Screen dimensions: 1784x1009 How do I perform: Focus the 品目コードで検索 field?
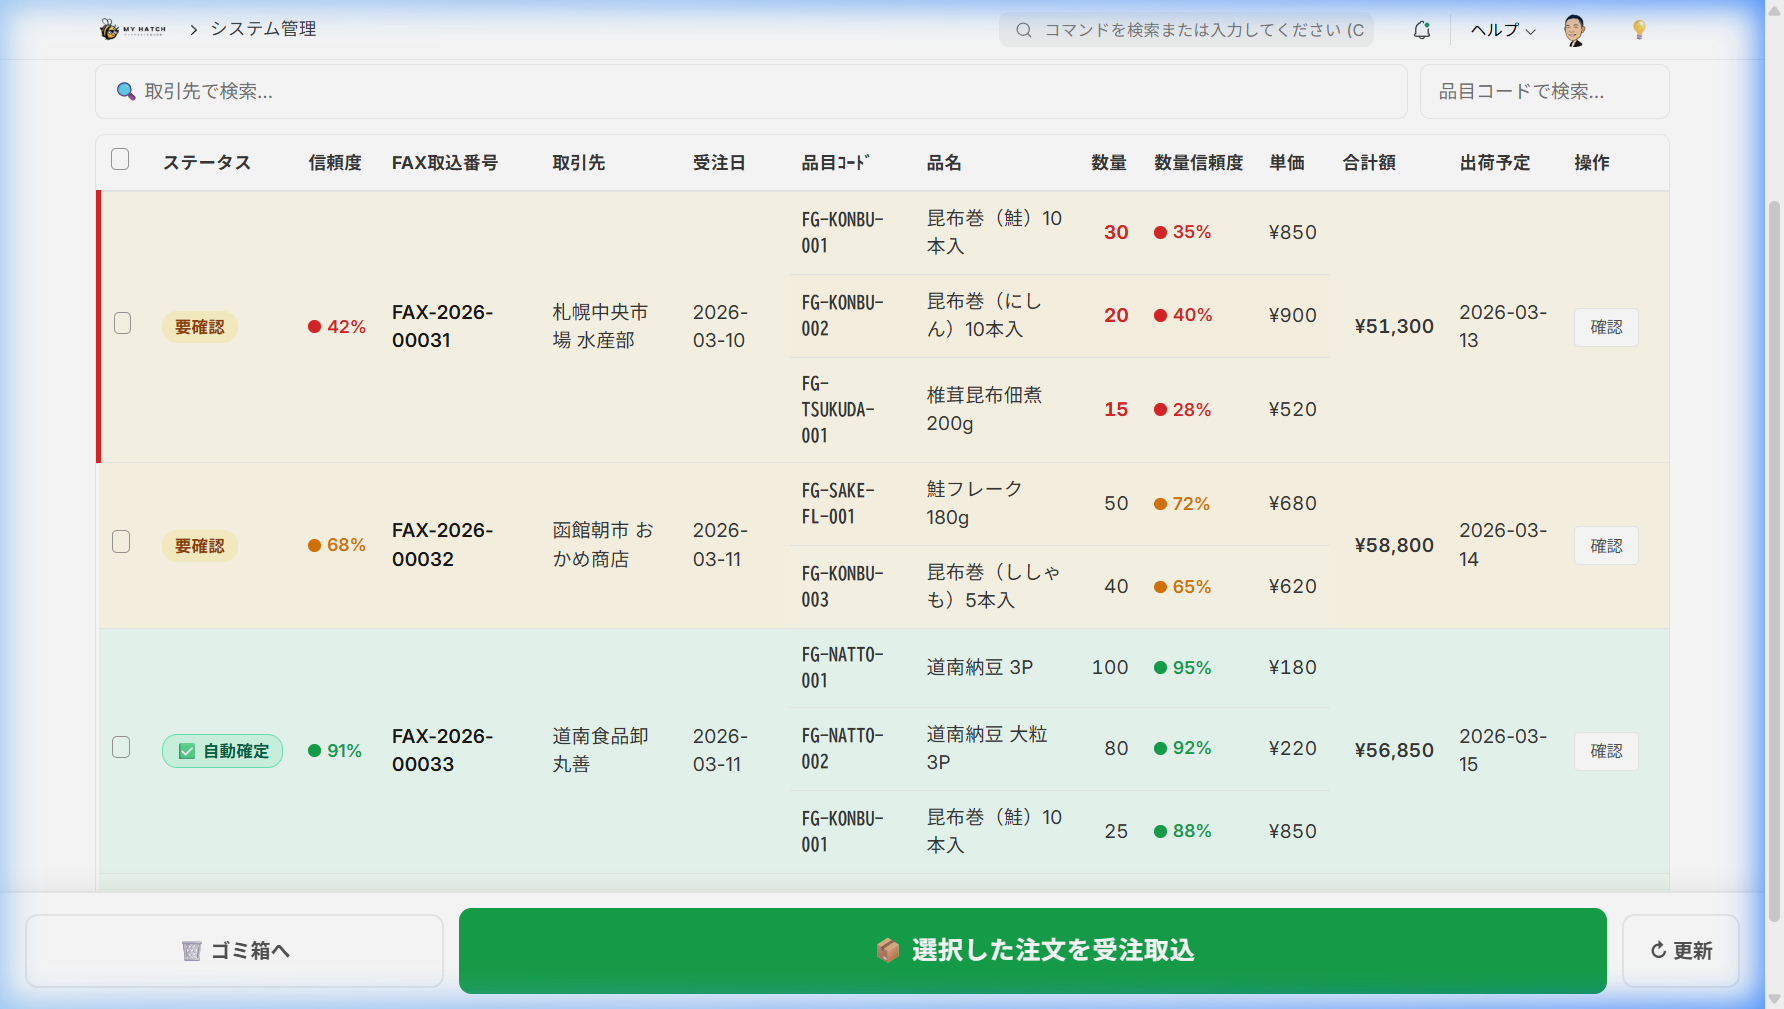click(1543, 92)
